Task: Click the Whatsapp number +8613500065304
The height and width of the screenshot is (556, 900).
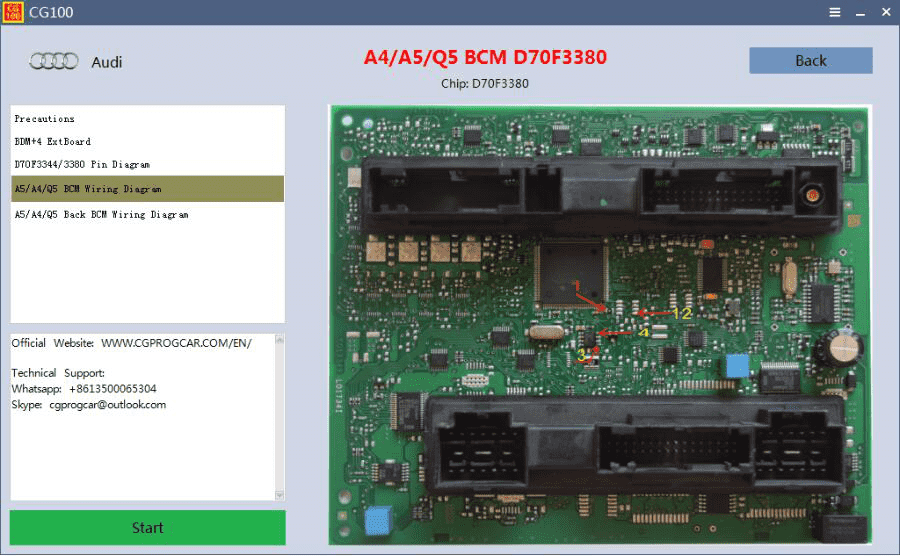Action: (112, 388)
